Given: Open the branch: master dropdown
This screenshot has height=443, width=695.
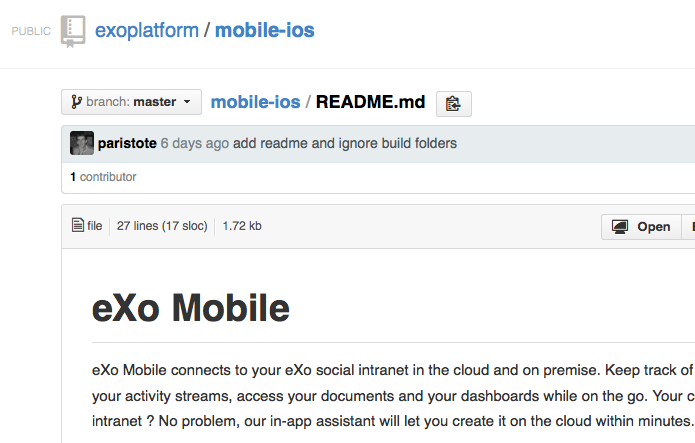Looking at the screenshot, I should 132,102.
